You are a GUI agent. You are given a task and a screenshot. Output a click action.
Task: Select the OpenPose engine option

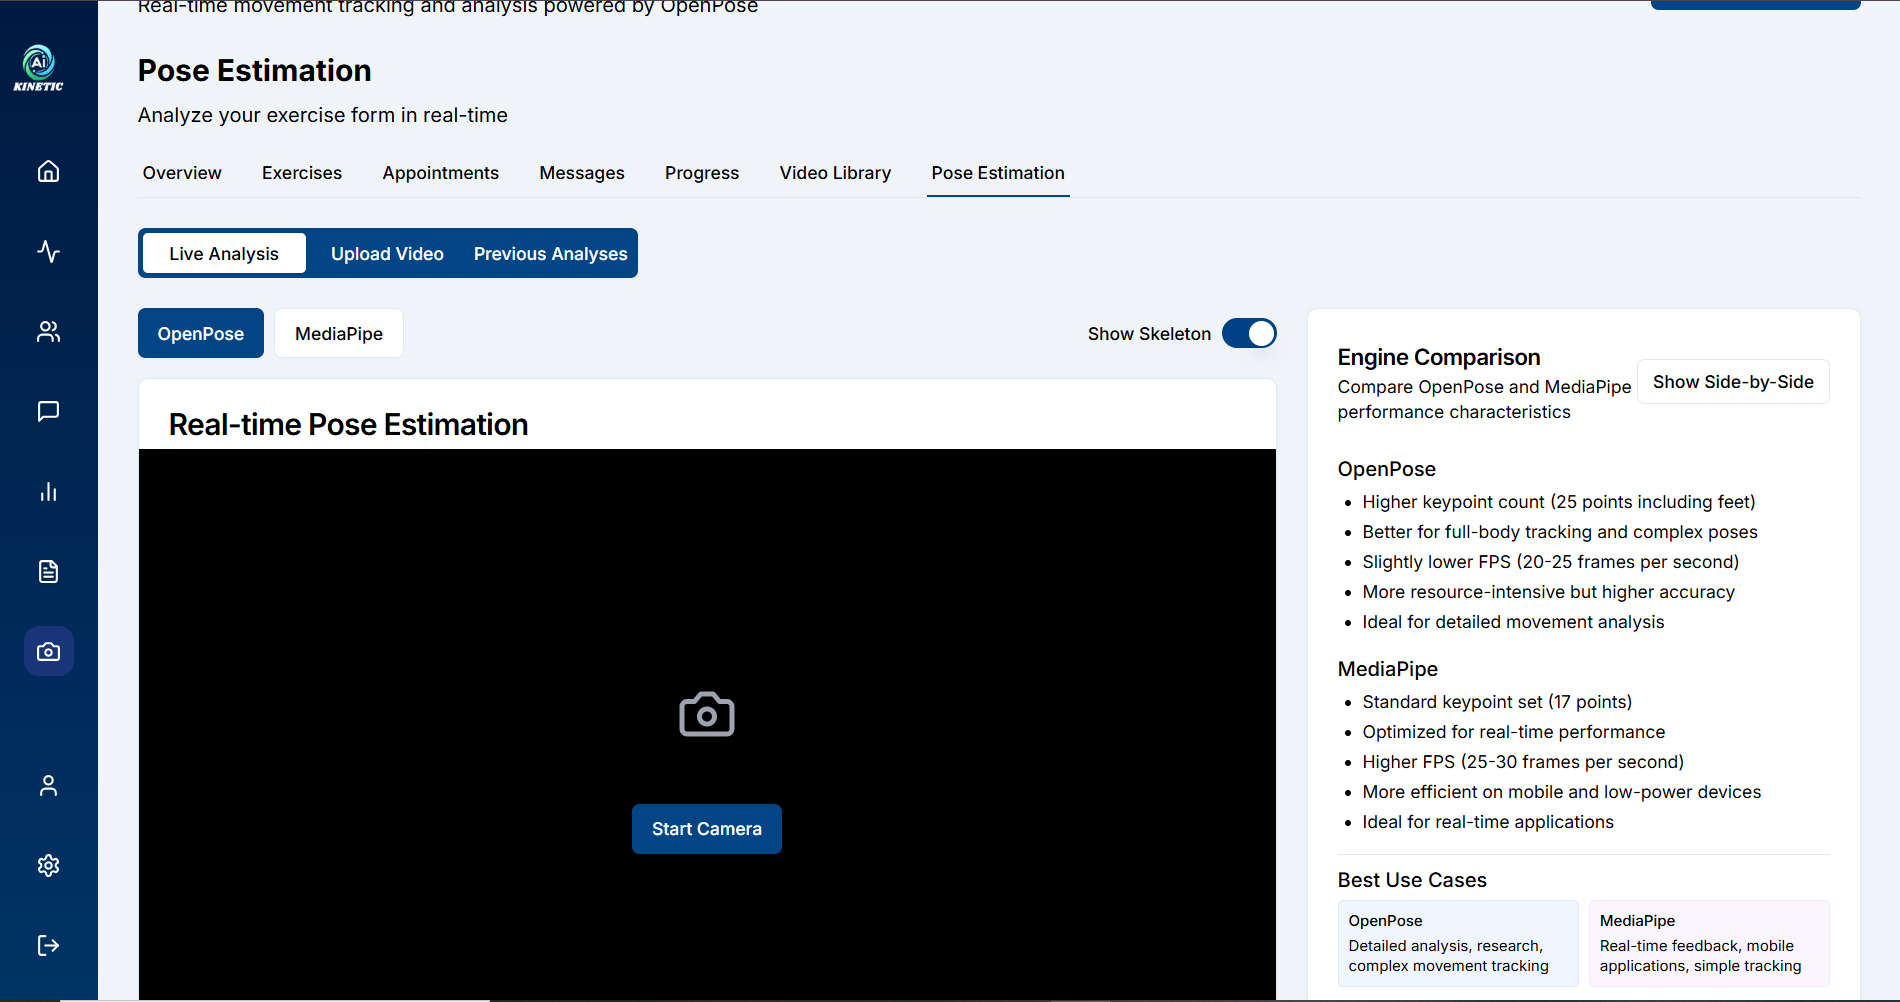[x=201, y=333]
